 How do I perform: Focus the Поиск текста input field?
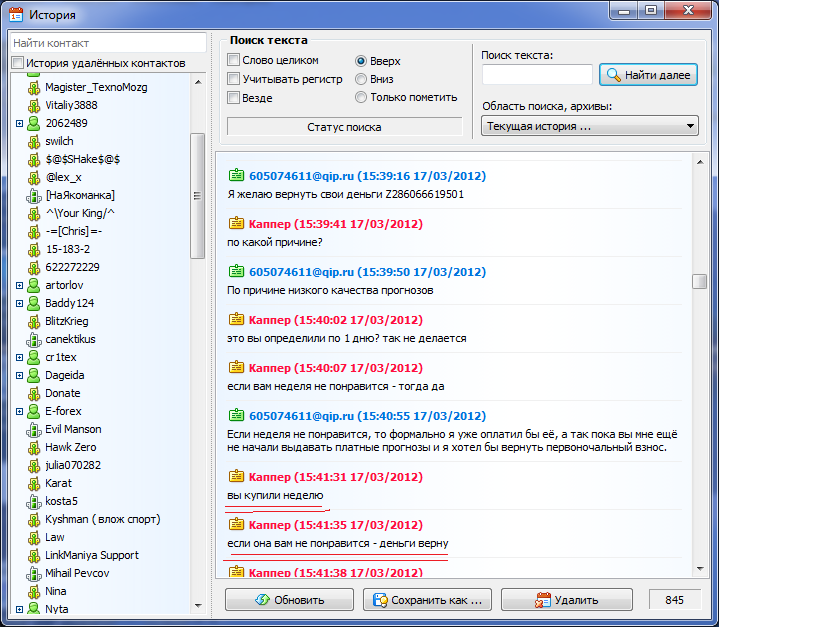click(x=537, y=74)
